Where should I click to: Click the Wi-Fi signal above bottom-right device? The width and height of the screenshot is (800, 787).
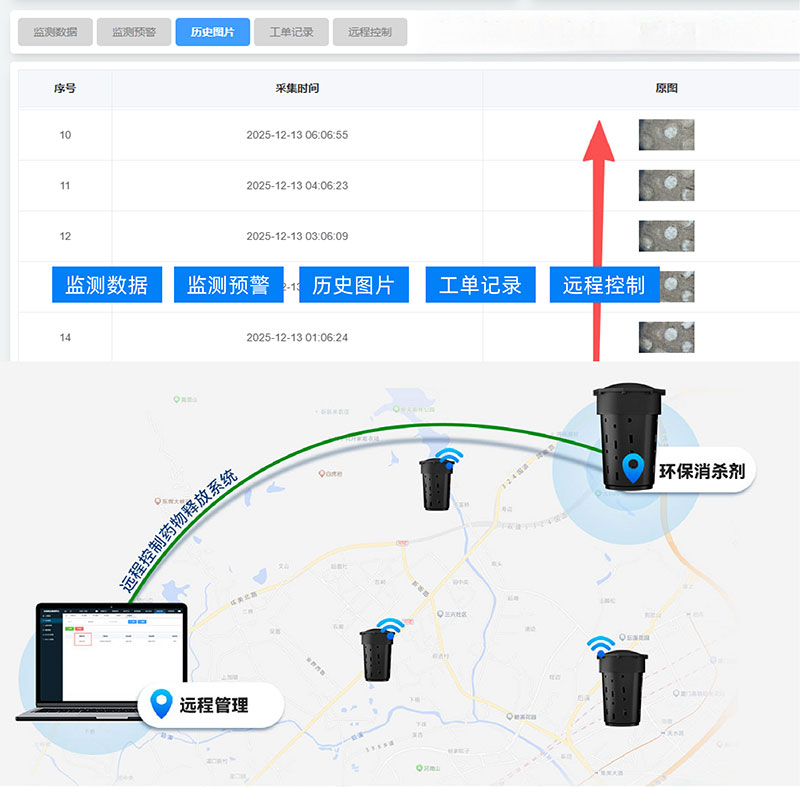tap(600, 643)
